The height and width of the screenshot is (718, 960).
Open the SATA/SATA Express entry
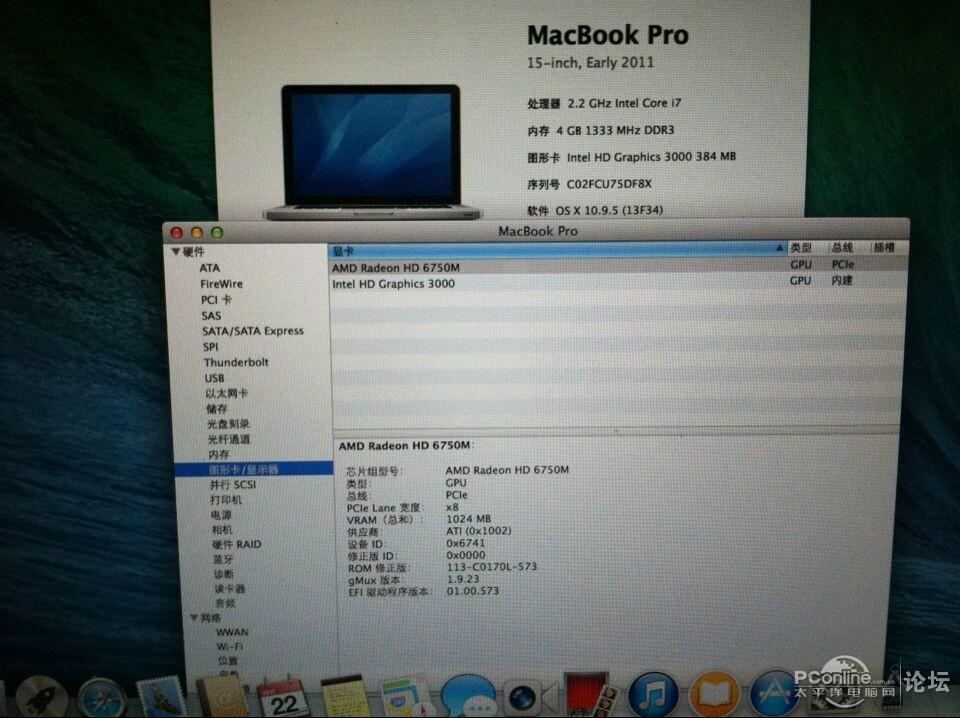tap(253, 331)
